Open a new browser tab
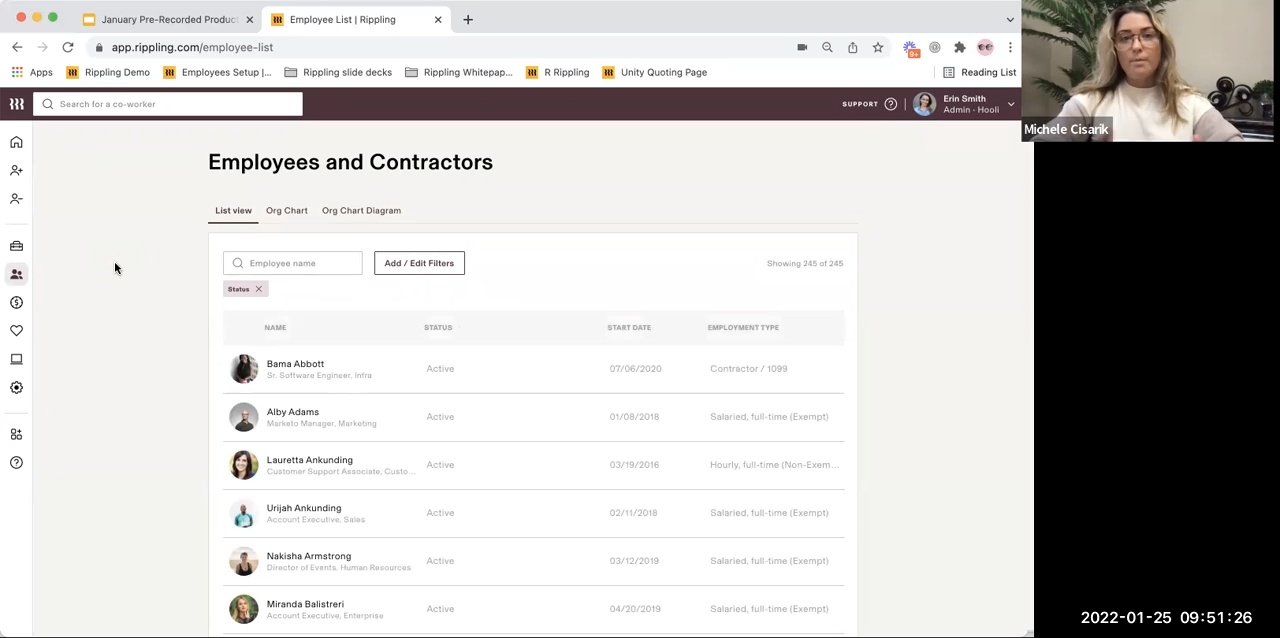Screen dimensions: 1280x638 tap(467, 19)
